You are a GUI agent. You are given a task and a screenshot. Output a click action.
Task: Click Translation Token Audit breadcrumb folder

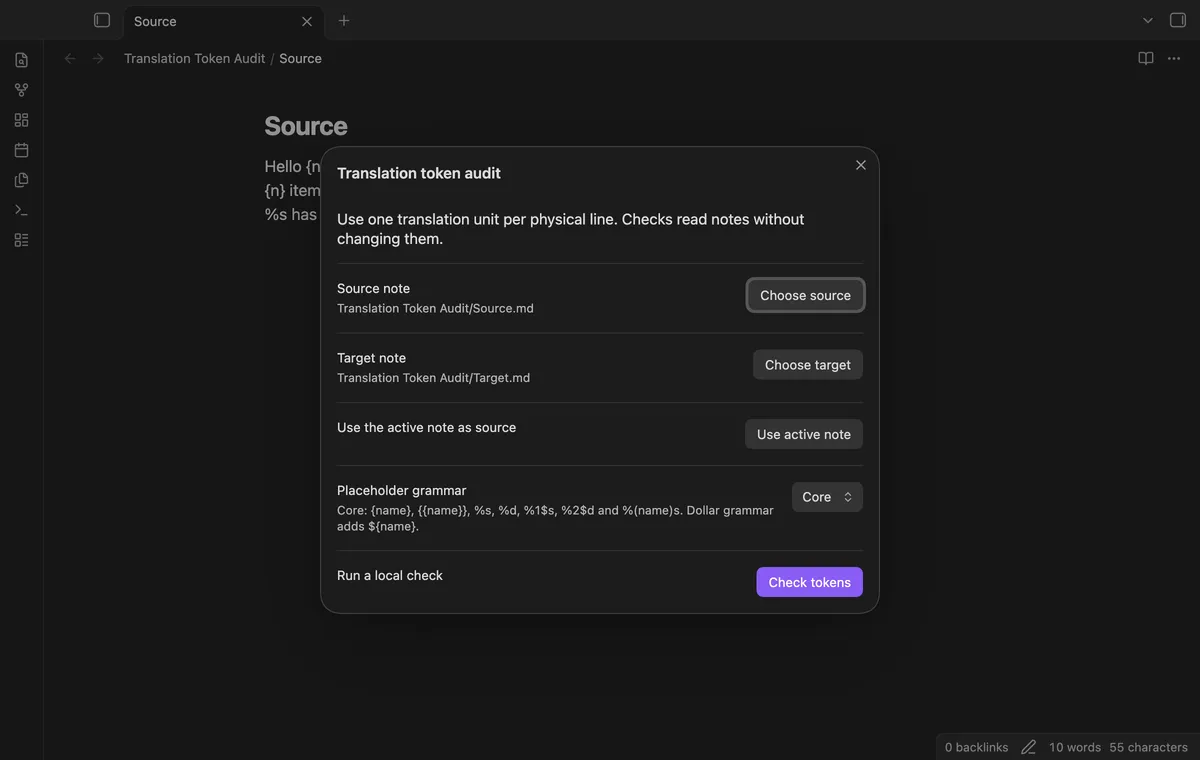(195, 58)
